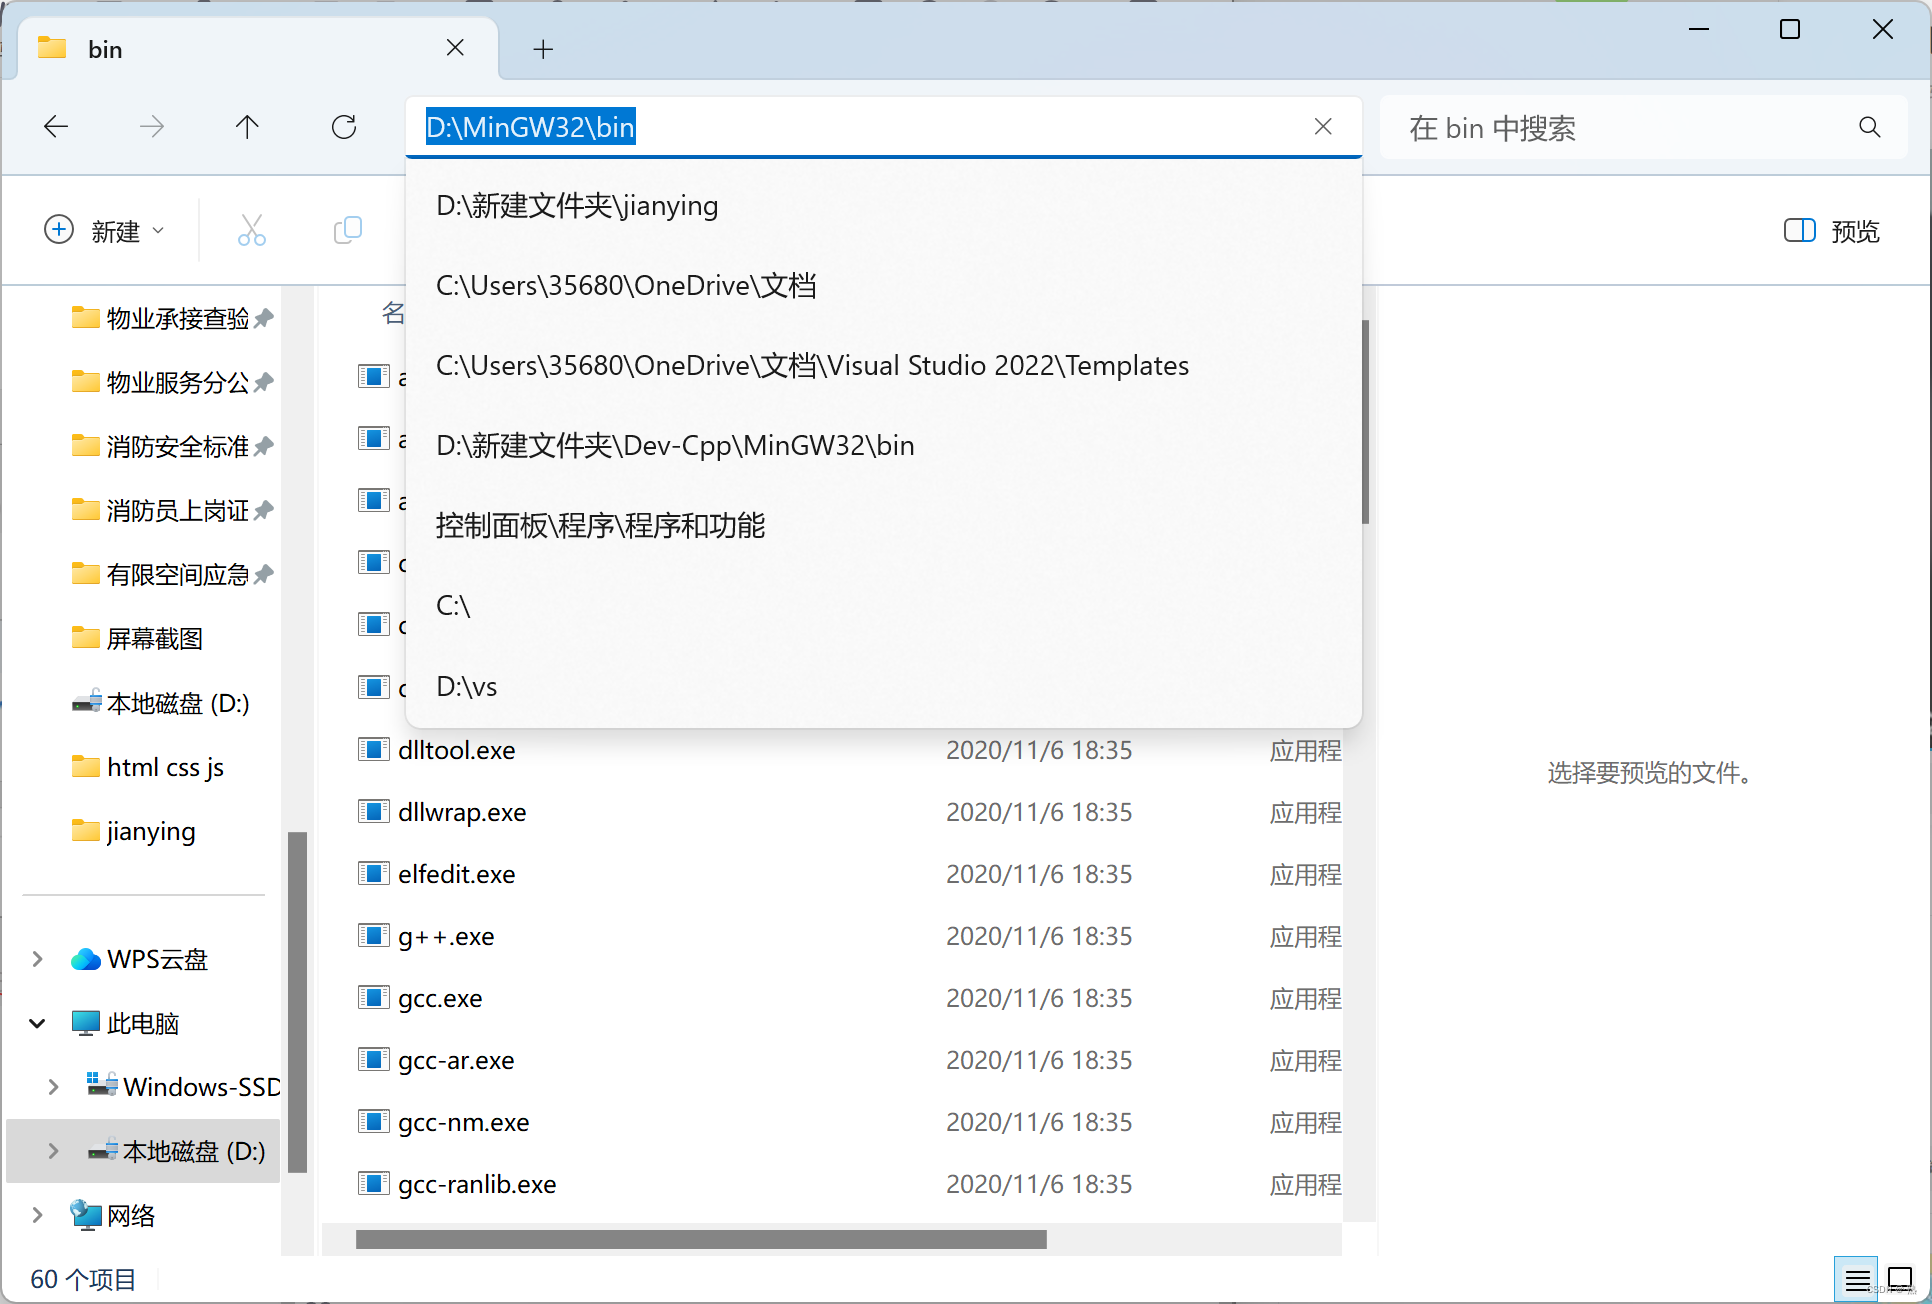This screenshot has width=1932, height=1304.
Task: Switch to details view layout
Action: [1857, 1279]
